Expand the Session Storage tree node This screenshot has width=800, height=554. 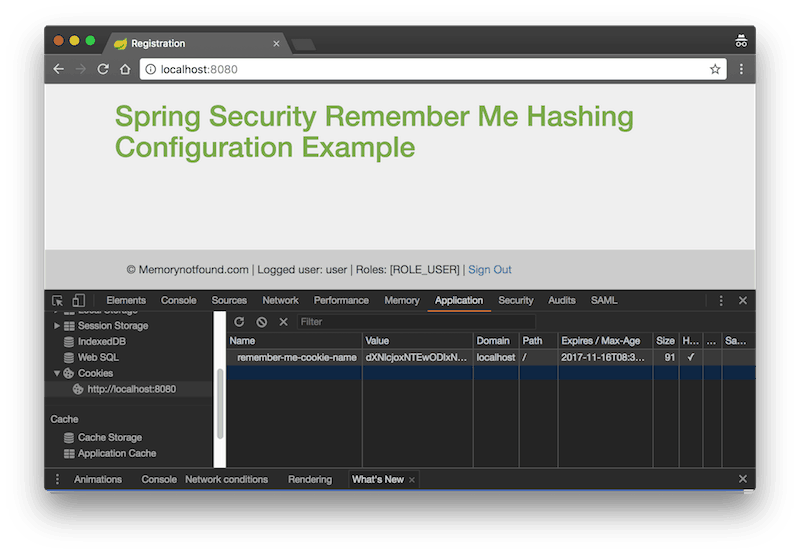(x=57, y=325)
